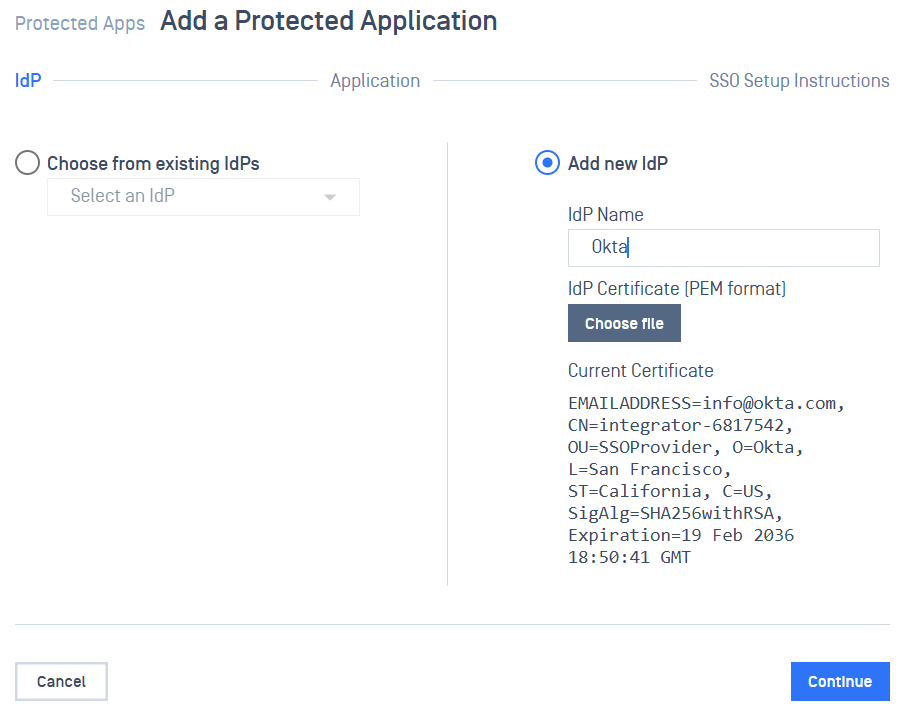Click the 'Current Certificate' label
The width and height of the screenshot is (920, 725).
point(640,371)
